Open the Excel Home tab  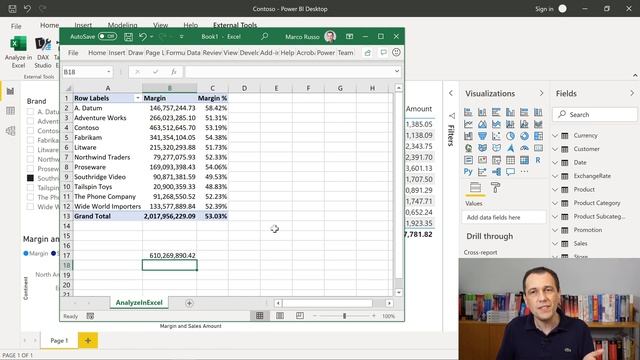click(x=97, y=53)
